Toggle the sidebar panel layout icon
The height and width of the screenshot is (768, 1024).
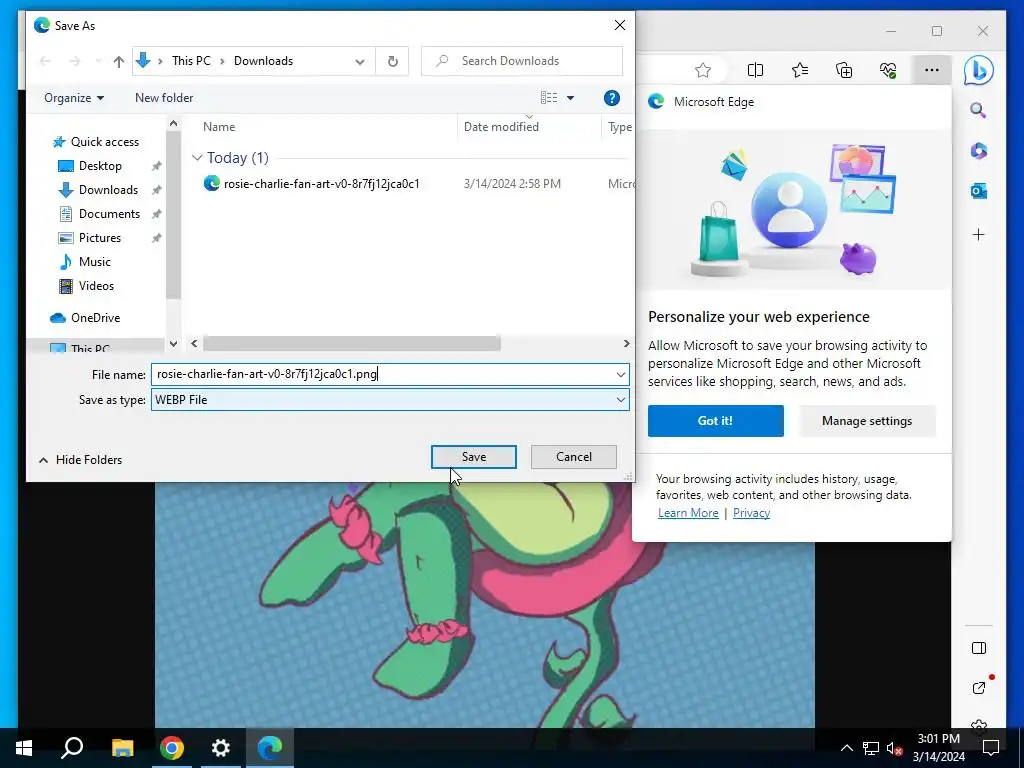click(x=978, y=648)
